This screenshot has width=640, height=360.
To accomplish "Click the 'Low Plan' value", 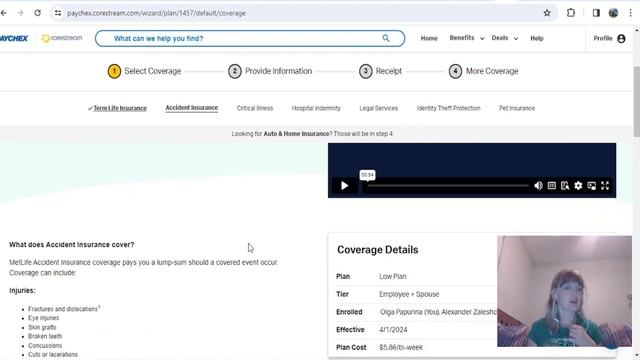I will point(393,276).
